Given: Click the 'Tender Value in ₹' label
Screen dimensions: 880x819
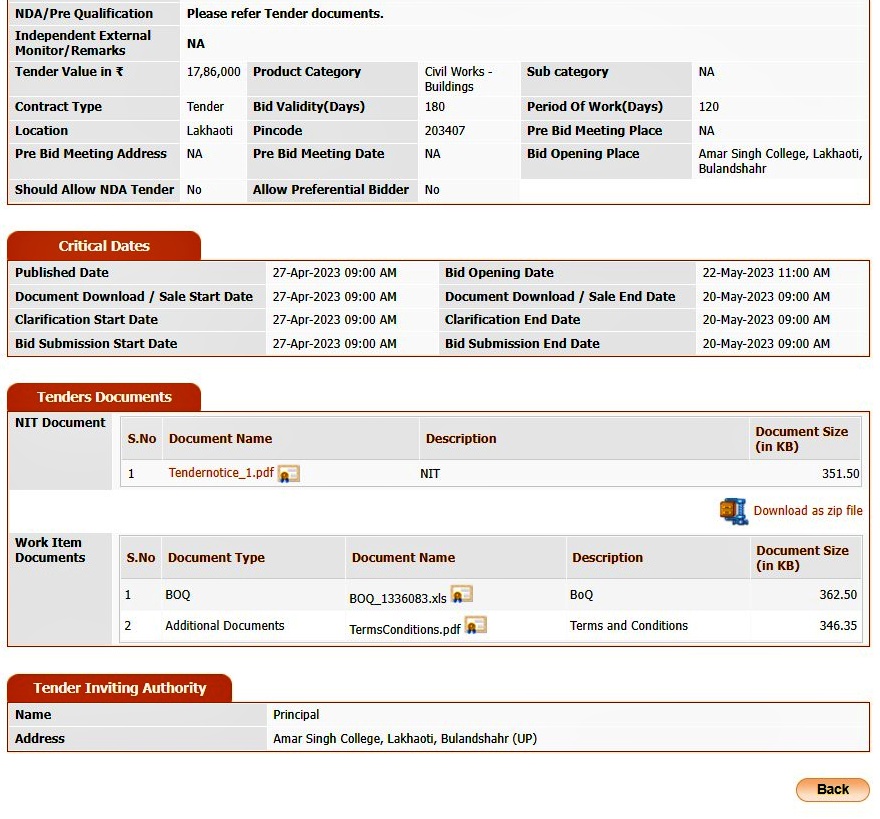Looking at the screenshot, I should 69,72.
